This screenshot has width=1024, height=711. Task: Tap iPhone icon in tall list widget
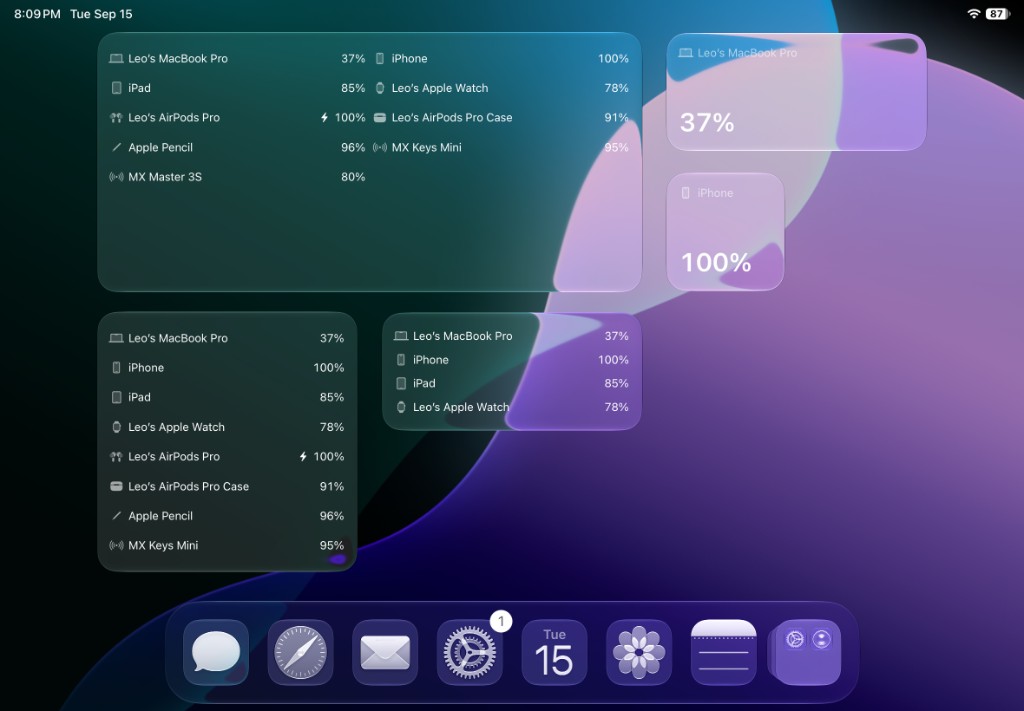point(116,368)
